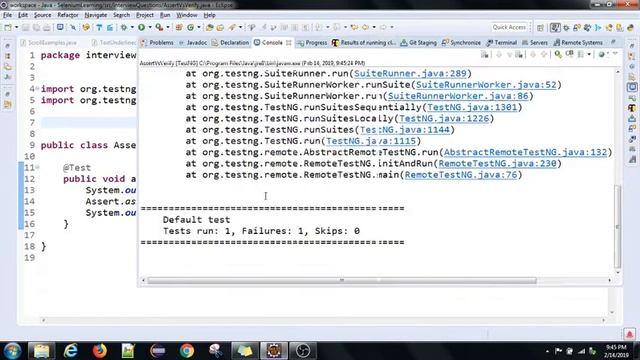This screenshot has height=360, width=640.
Task: Open the File menu
Action: 7,15
